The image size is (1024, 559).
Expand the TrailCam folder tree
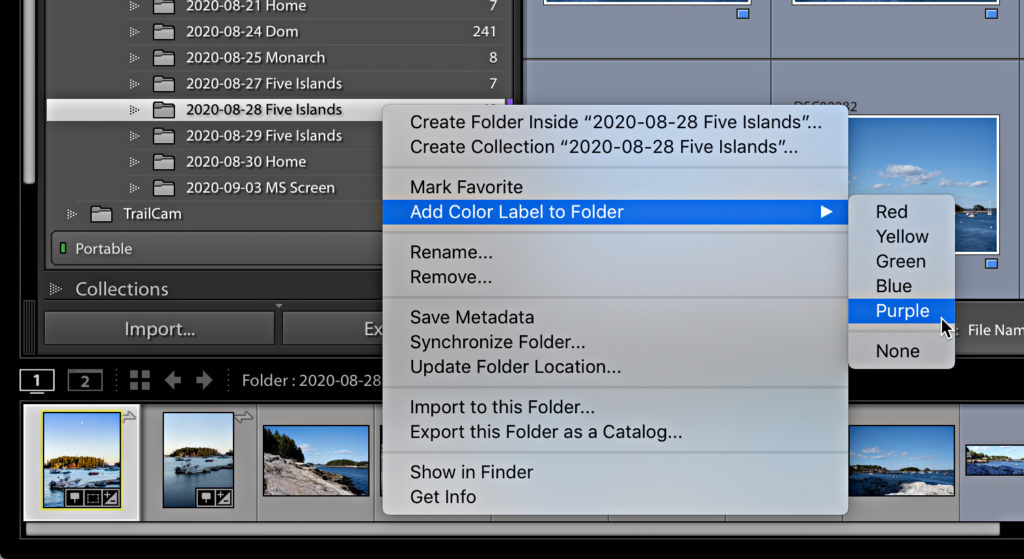72,214
